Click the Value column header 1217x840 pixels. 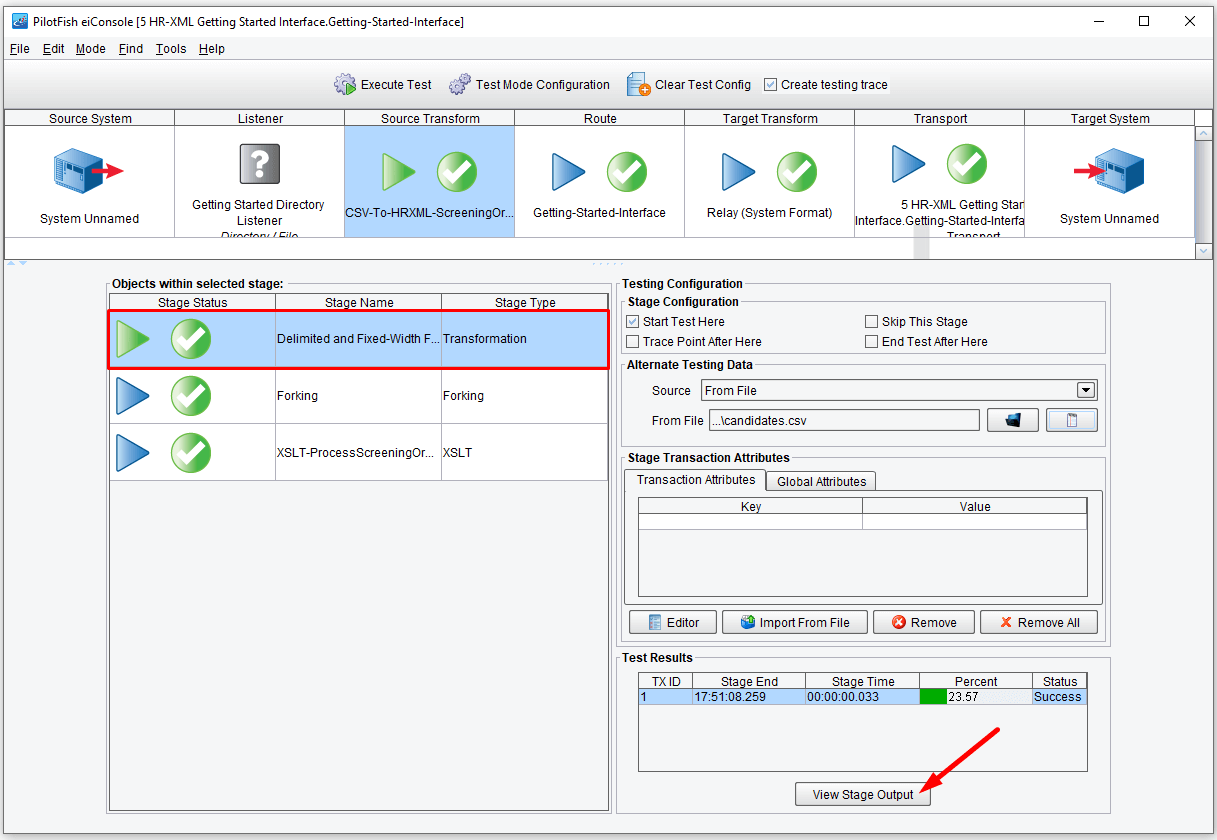(975, 506)
